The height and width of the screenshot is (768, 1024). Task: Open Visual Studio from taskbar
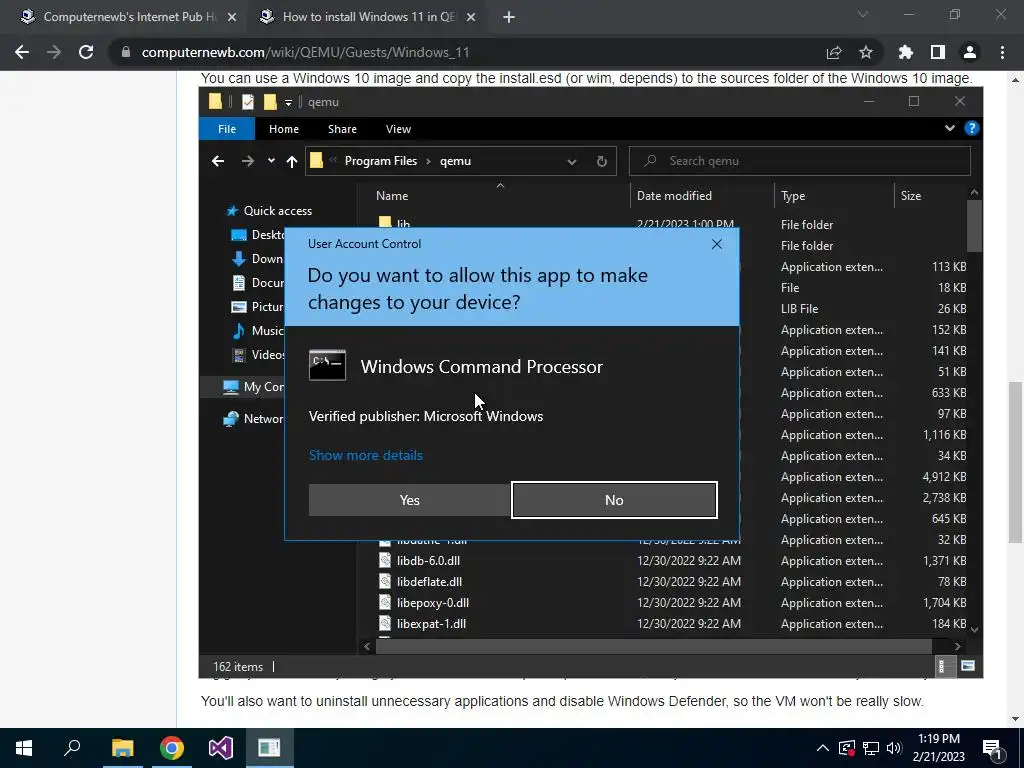pyautogui.click(x=221, y=748)
